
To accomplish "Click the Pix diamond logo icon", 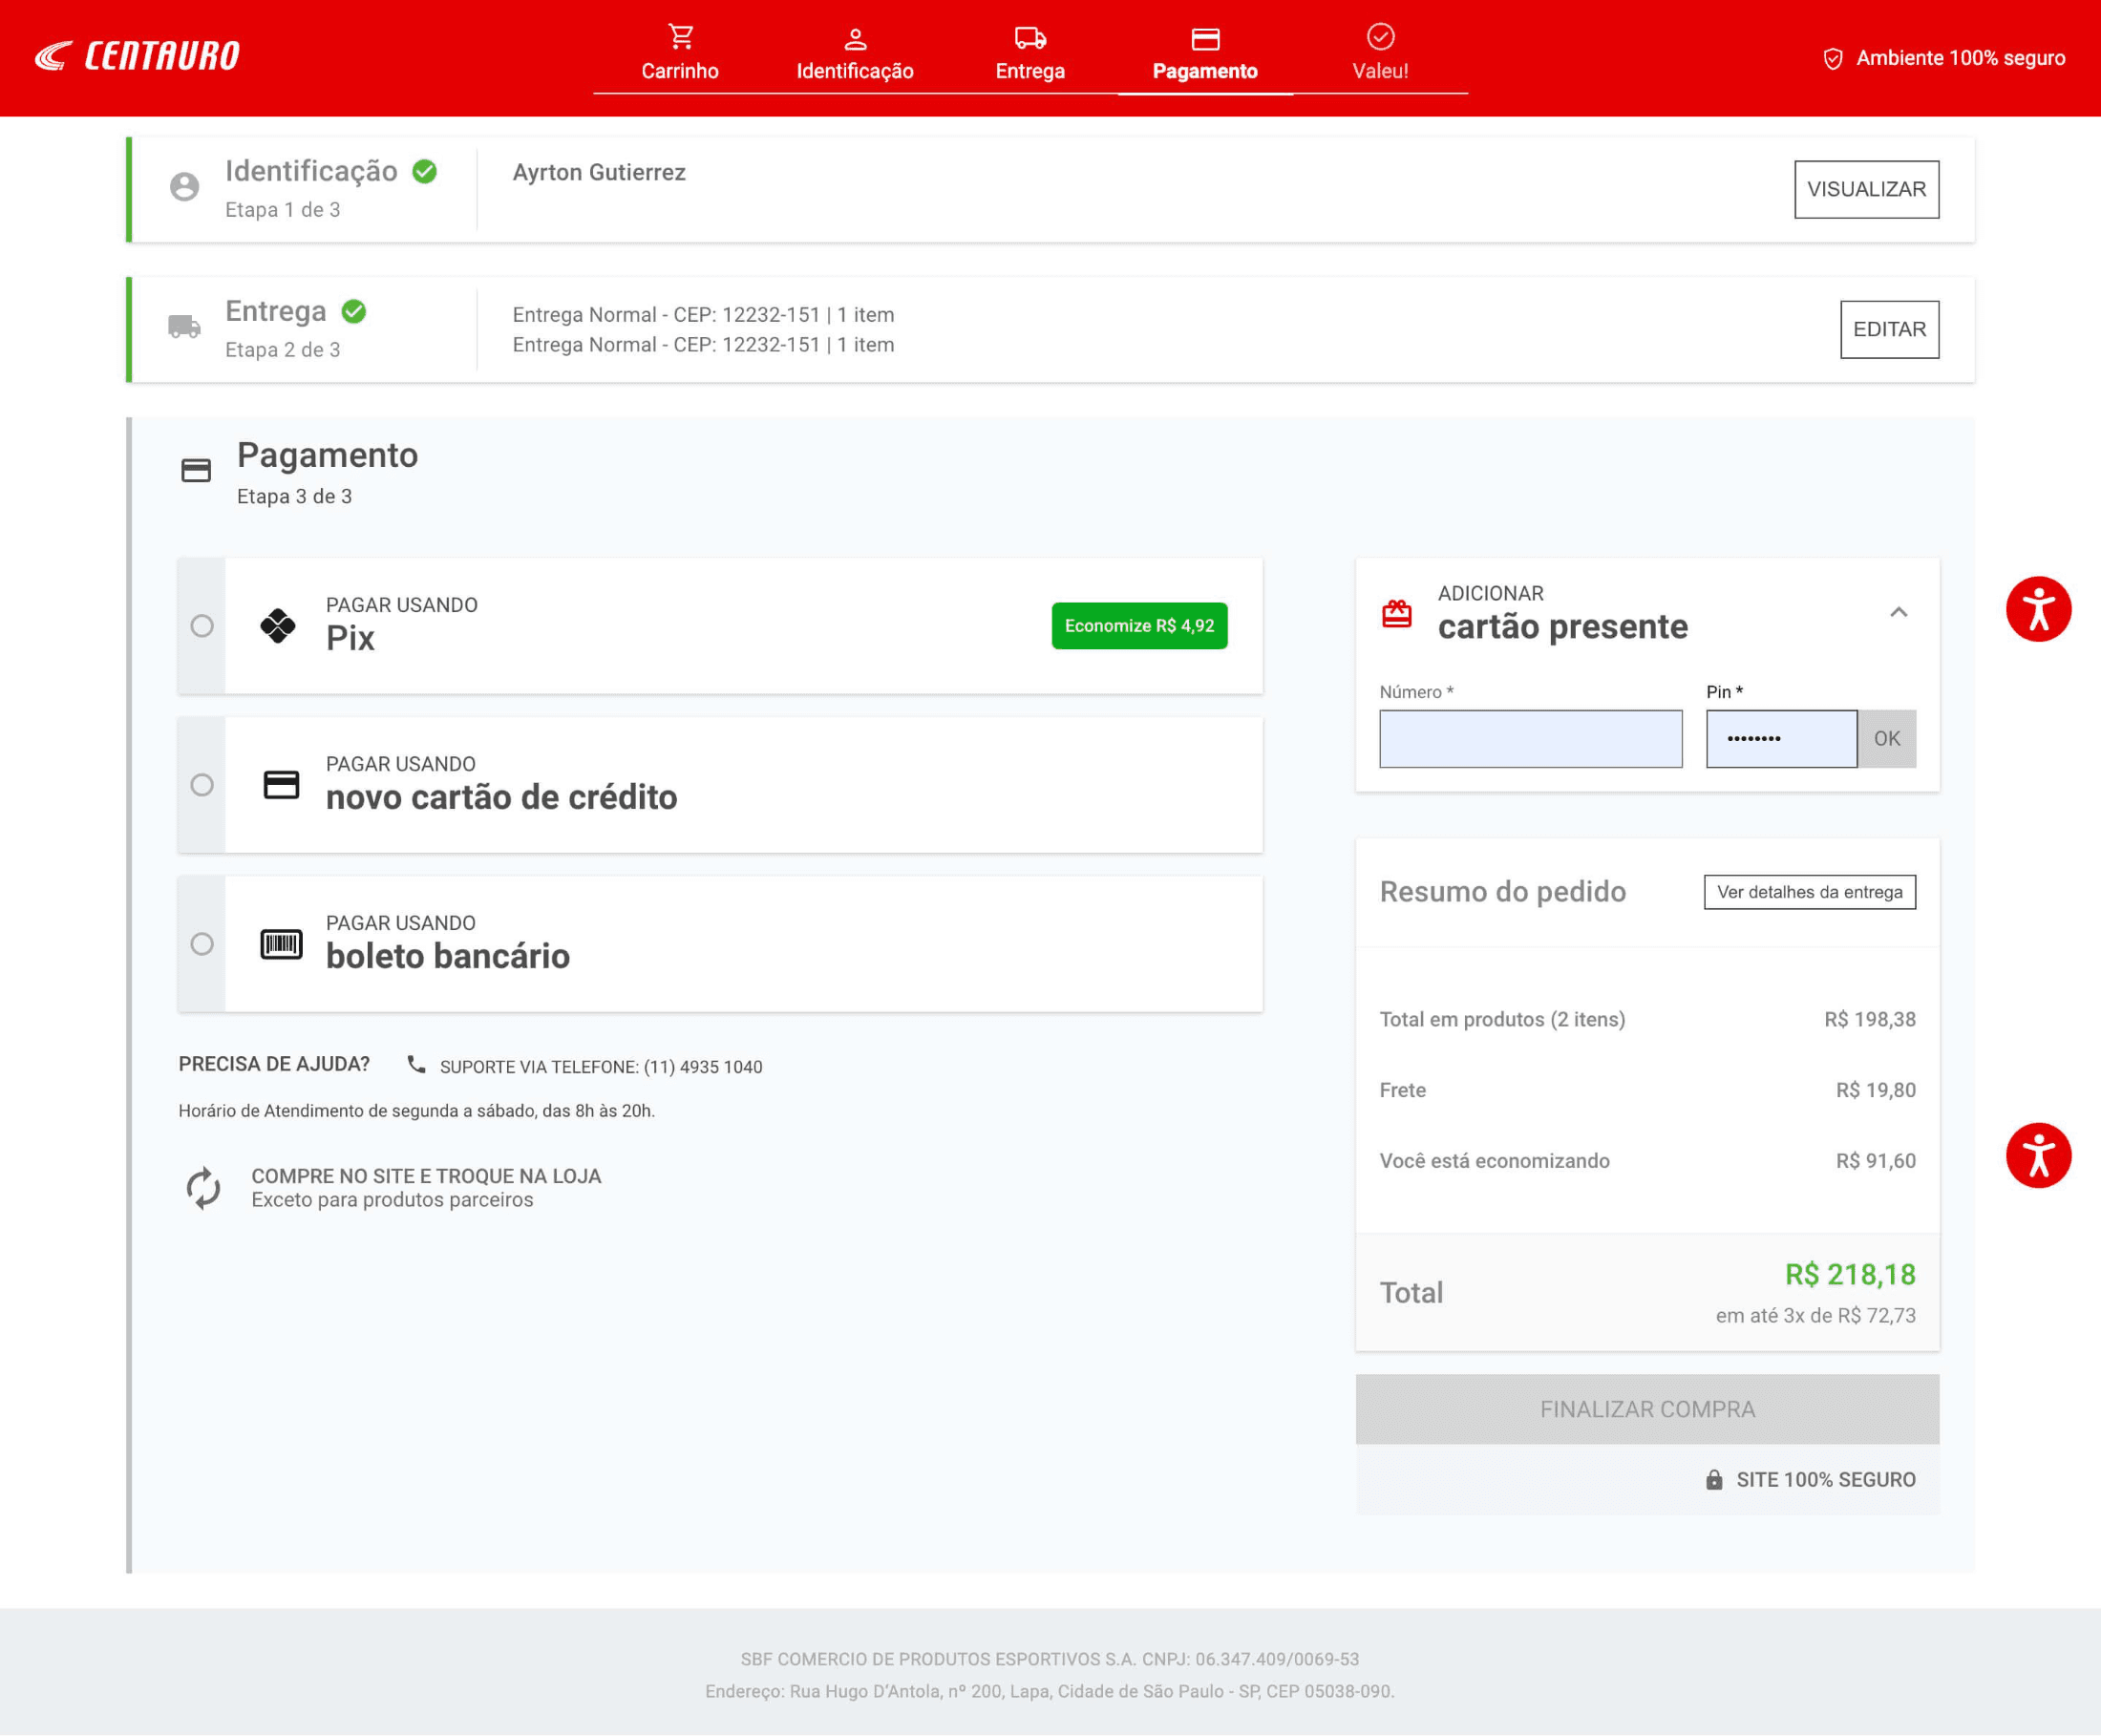I will pos(278,626).
